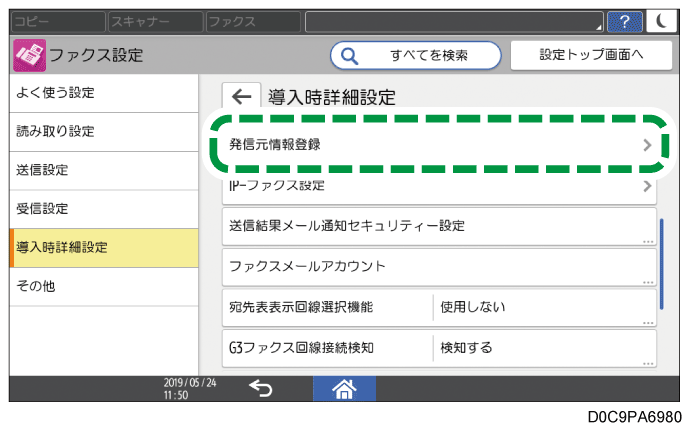The height and width of the screenshot is (427, 691).
Task: Tap the energy saver moon icon
Action: click(661, 21)
